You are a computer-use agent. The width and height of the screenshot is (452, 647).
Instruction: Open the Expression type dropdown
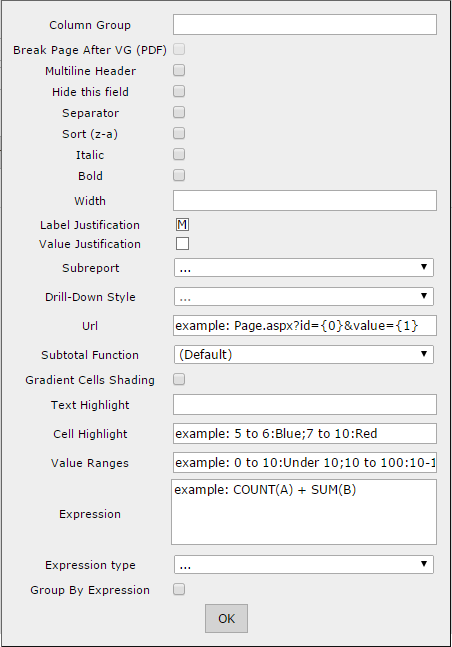pos(304,564)
